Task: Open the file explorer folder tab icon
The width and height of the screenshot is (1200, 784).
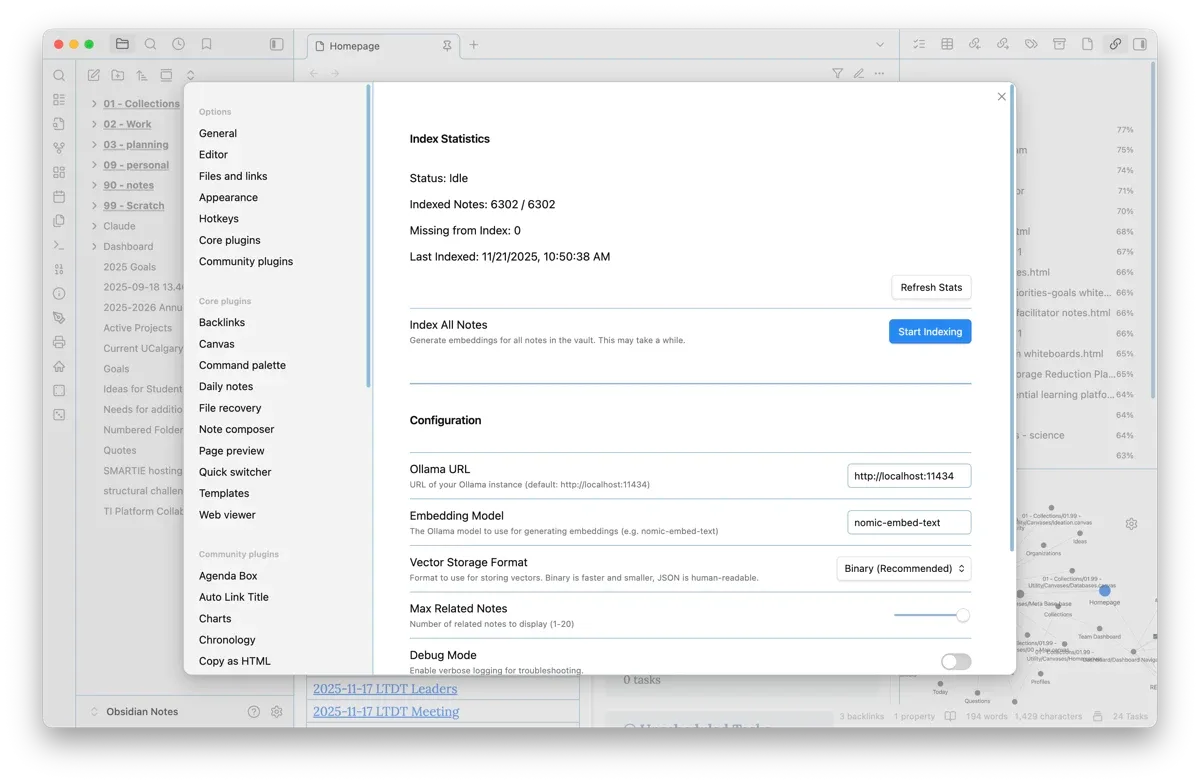Action: (x=122, y=44)
